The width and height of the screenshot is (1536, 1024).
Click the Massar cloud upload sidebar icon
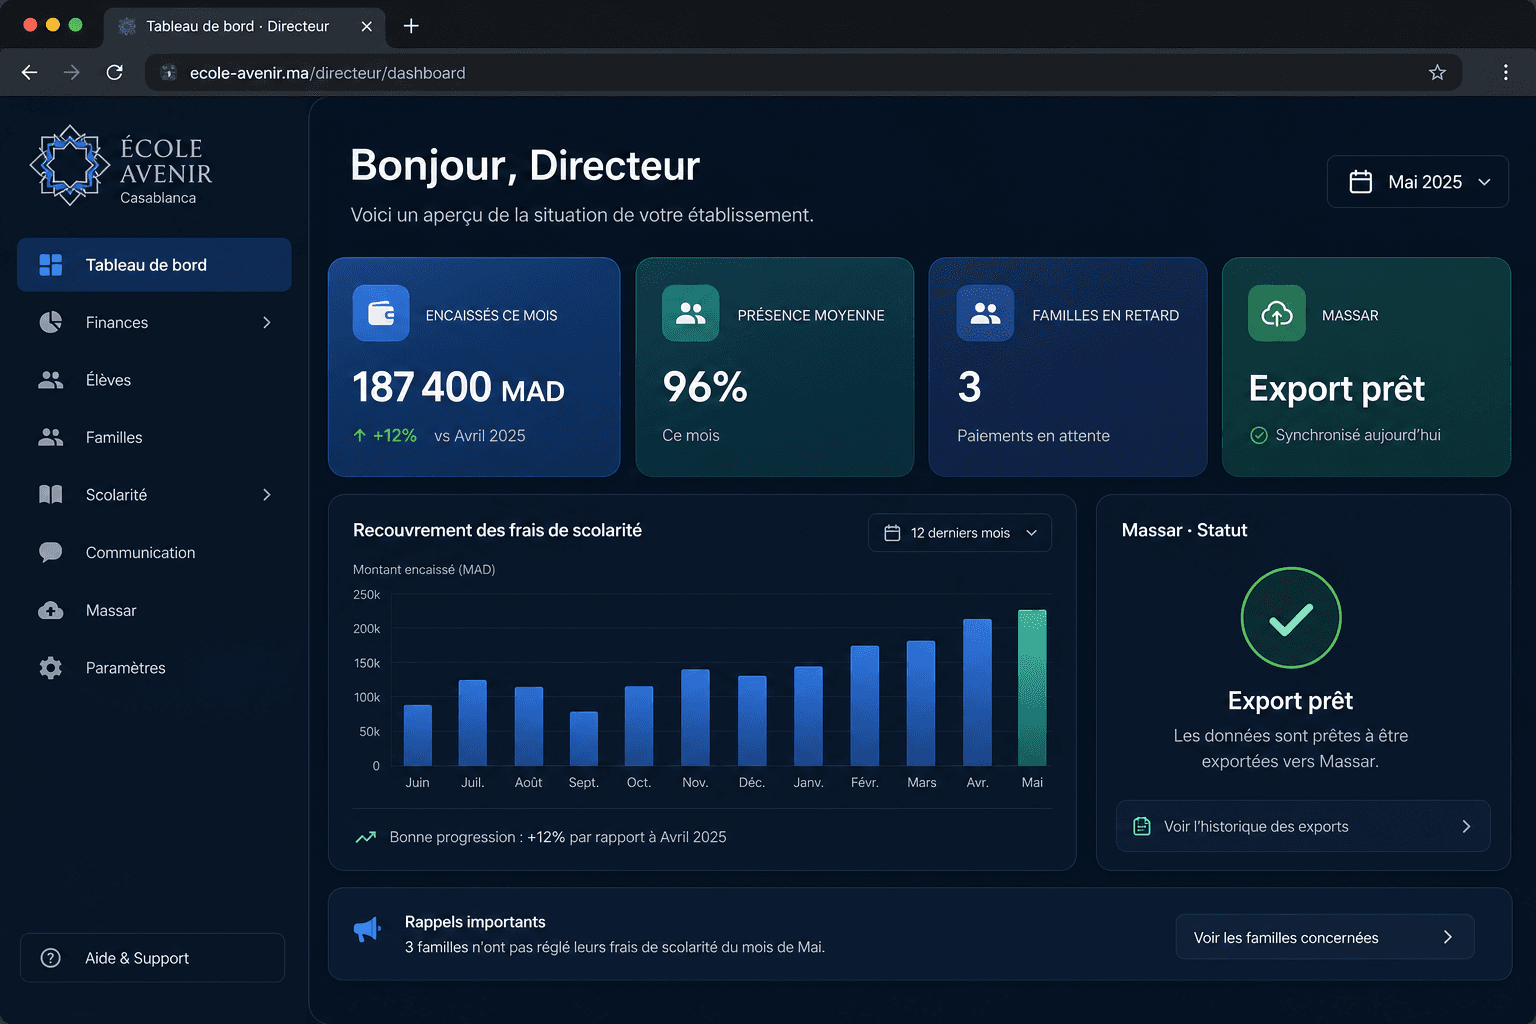pyautogui.click(x=51, y=610)
